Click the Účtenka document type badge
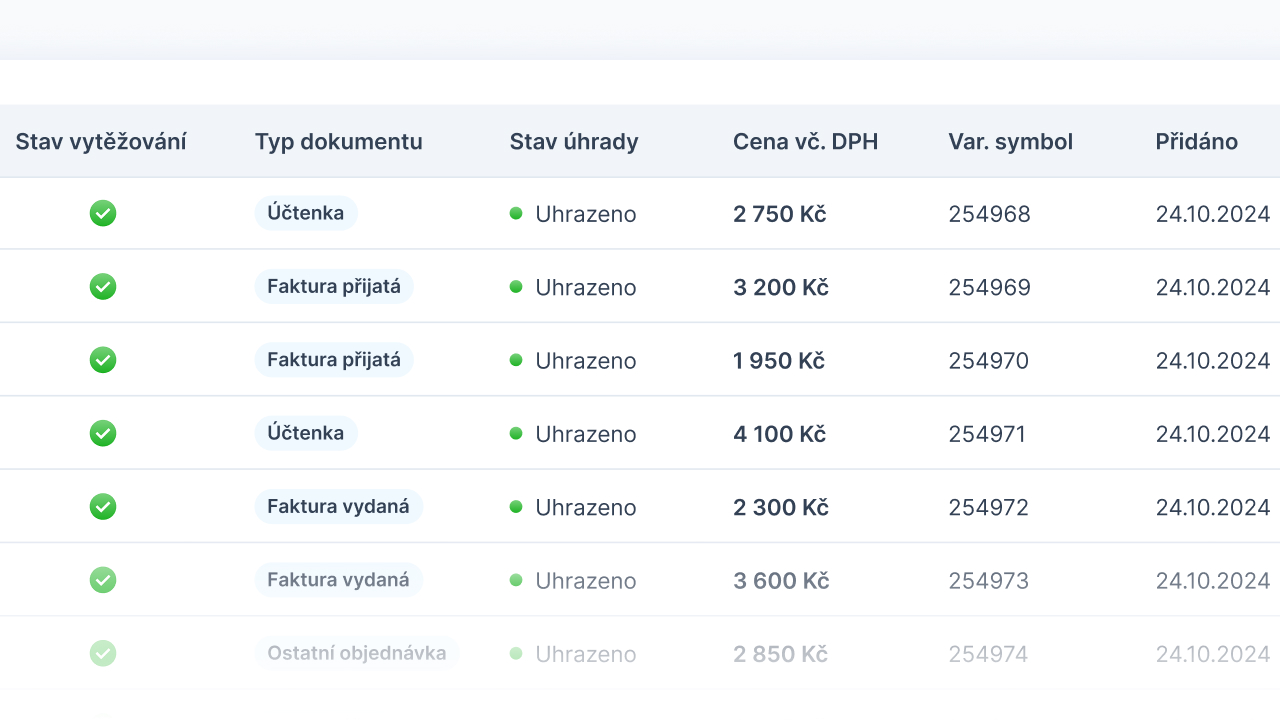The image size is (1280, 720). point(306,212)
